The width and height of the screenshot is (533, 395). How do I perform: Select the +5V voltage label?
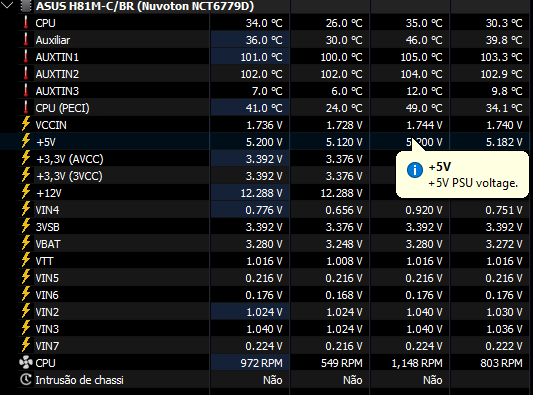46,142
